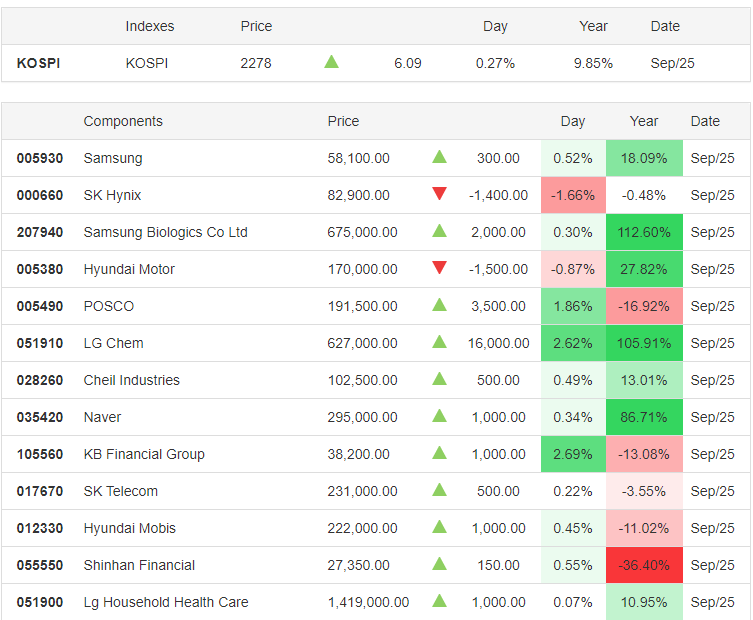Open the Cheil Industries link
This screenshot has width=753, height=620.
point(132,380)
